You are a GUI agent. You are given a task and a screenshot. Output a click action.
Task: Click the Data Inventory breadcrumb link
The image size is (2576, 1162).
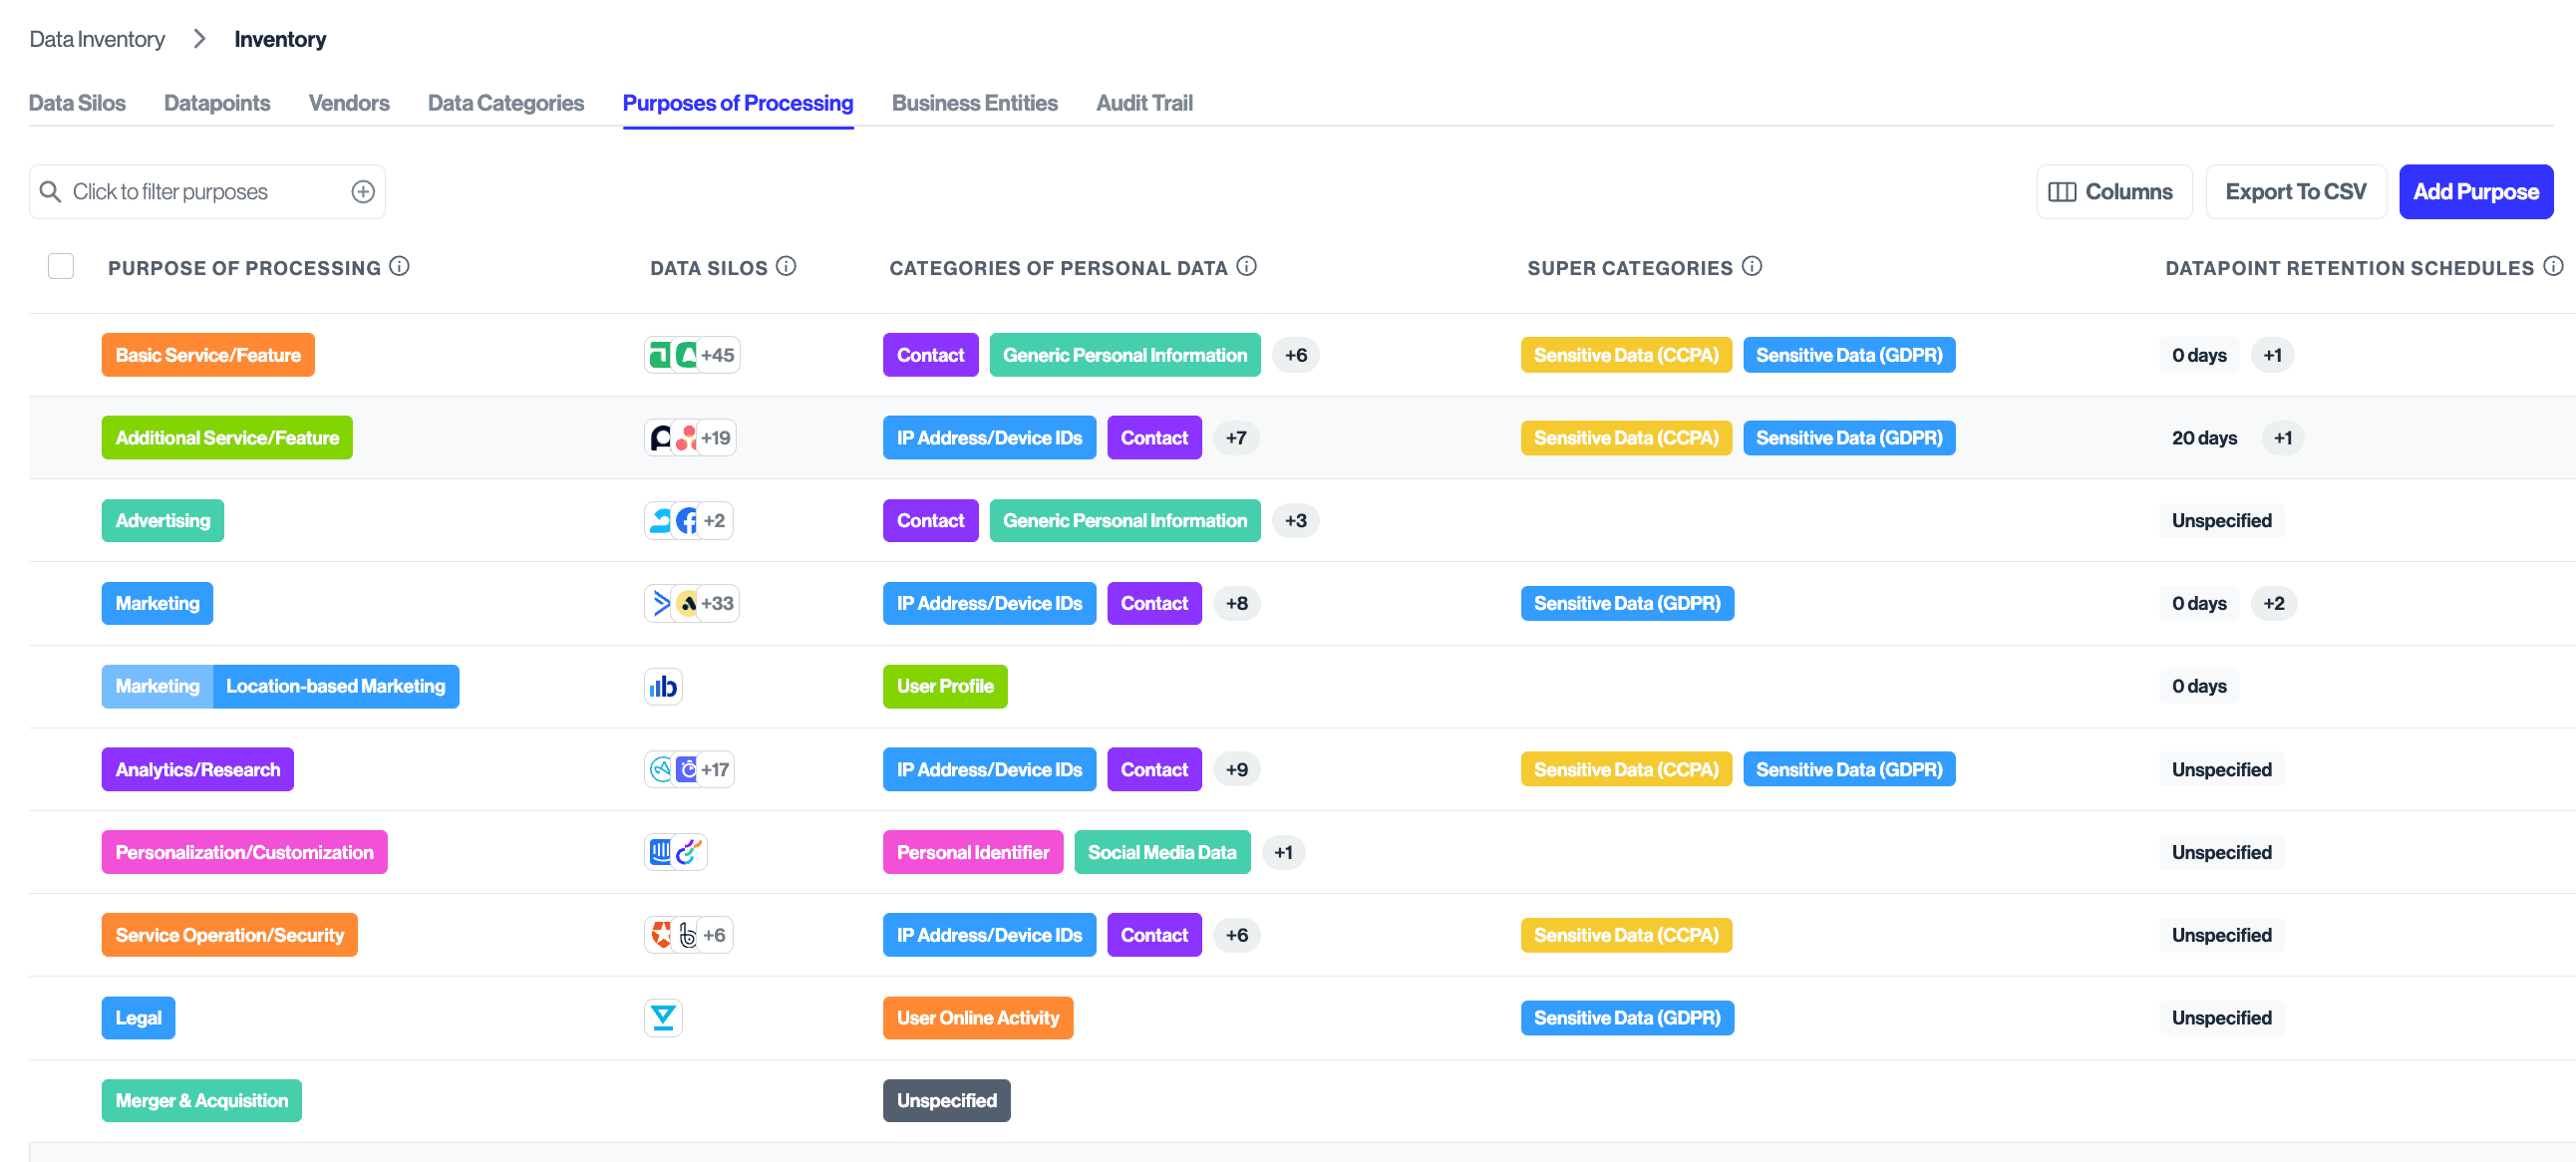click(x=97, y=39)
